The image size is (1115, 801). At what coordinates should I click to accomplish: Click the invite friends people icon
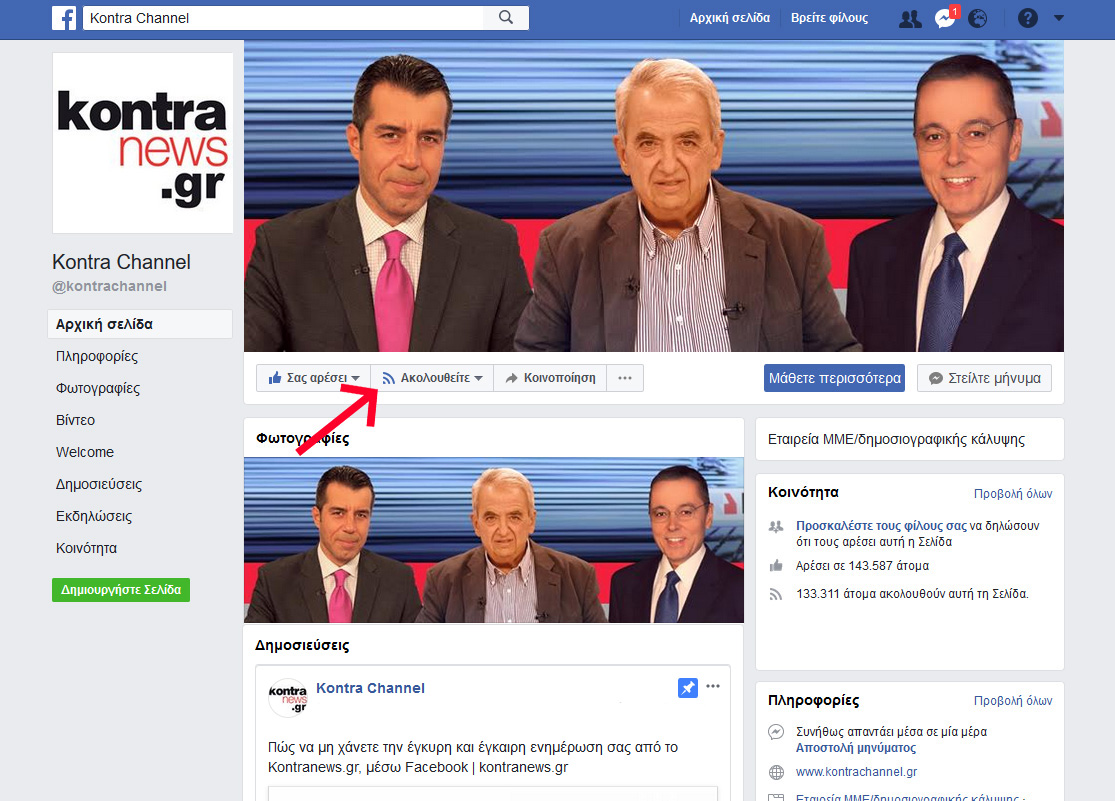[x=776, y=526]
